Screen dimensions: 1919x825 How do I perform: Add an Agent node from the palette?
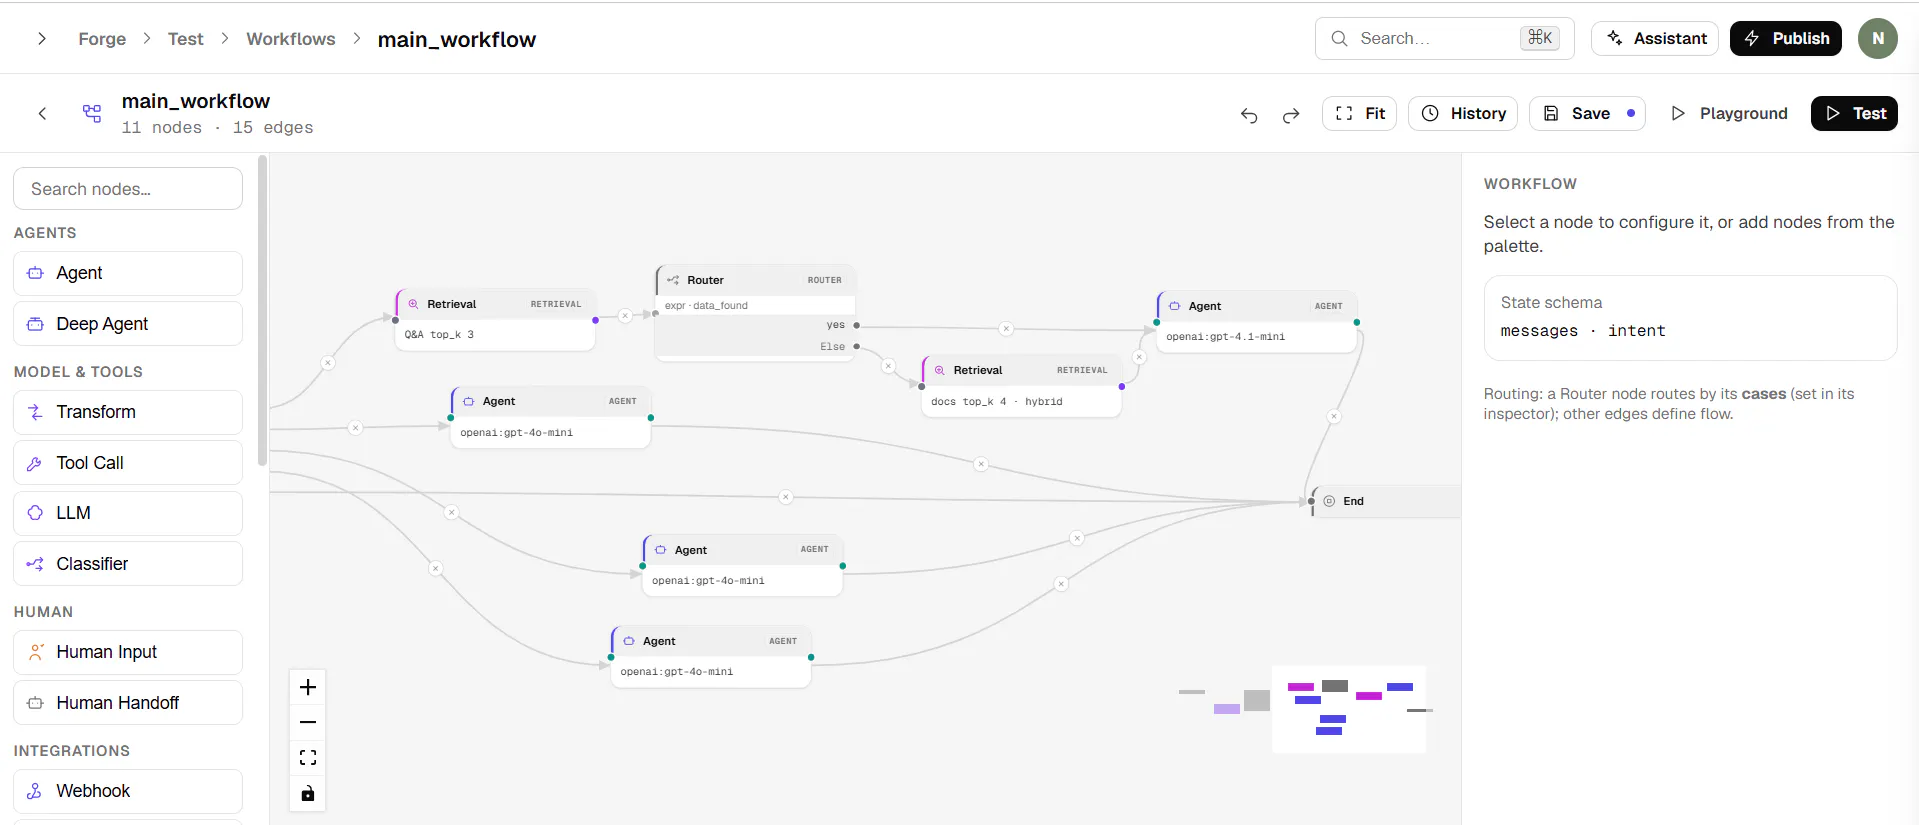coord(128,273)
